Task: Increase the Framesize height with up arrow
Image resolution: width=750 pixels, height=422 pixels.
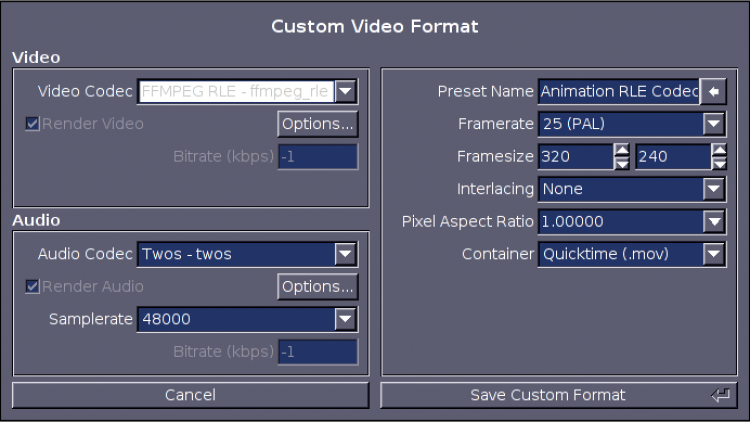Action: [x=719, y=150]
